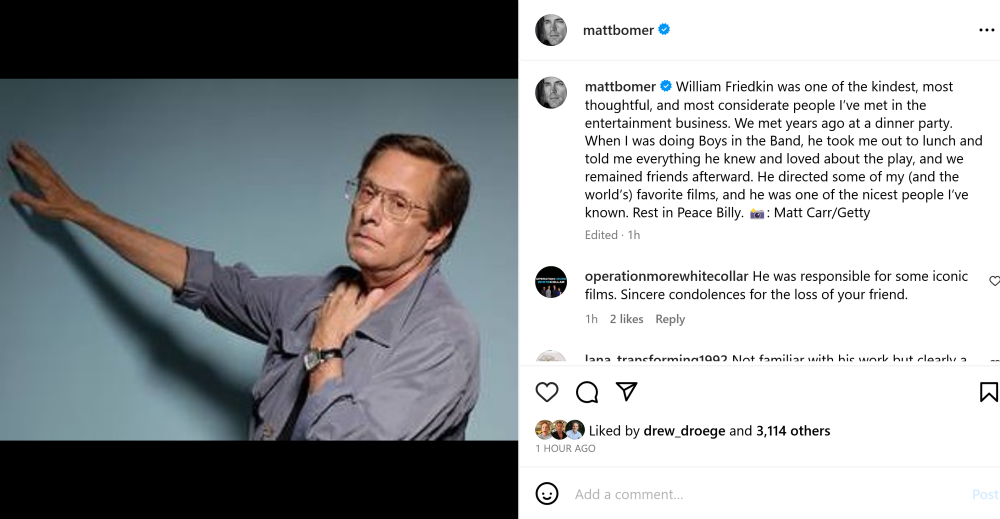The width and height of the screenshot is (1000, 519).
Task: Open emoji picker in comment box
Action: coord(547,494)
